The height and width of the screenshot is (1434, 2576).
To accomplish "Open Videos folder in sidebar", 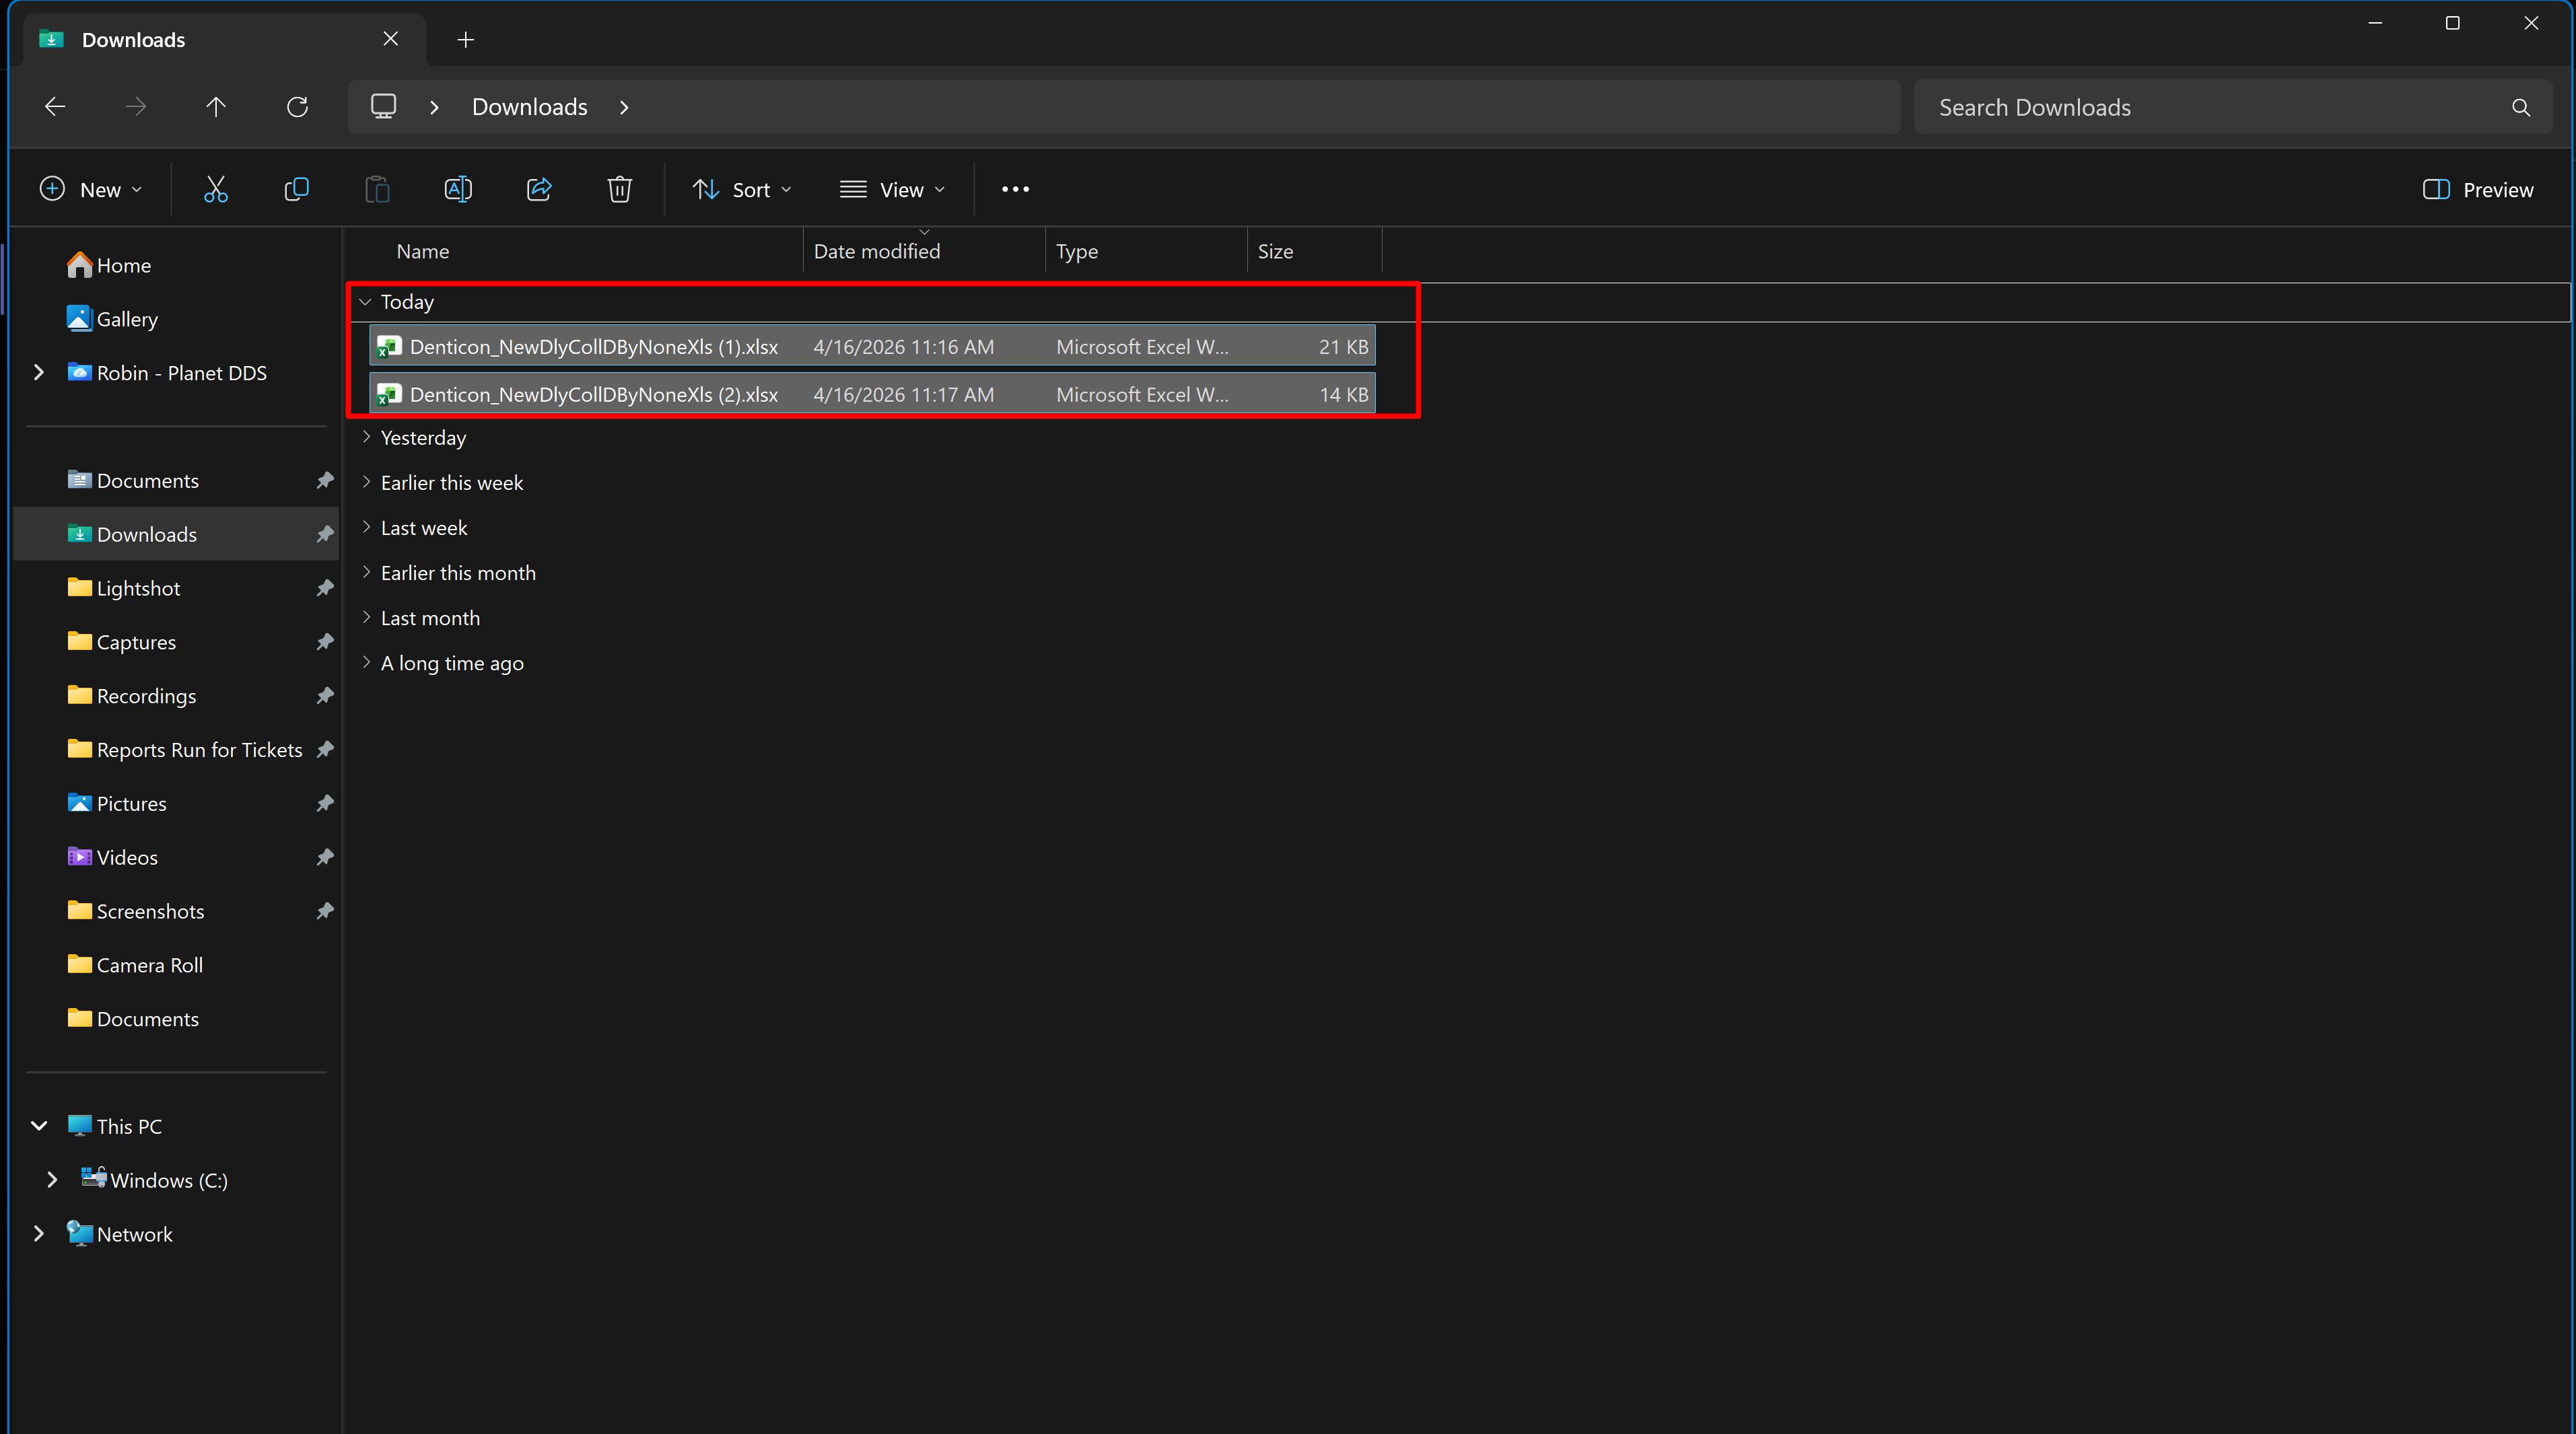I will 112,857.
